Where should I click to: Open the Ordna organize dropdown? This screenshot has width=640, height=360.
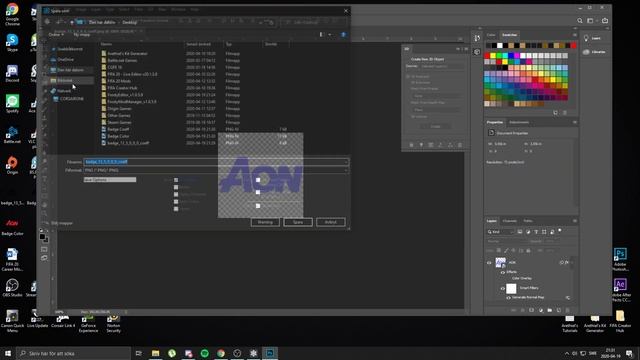coord(56,35)
